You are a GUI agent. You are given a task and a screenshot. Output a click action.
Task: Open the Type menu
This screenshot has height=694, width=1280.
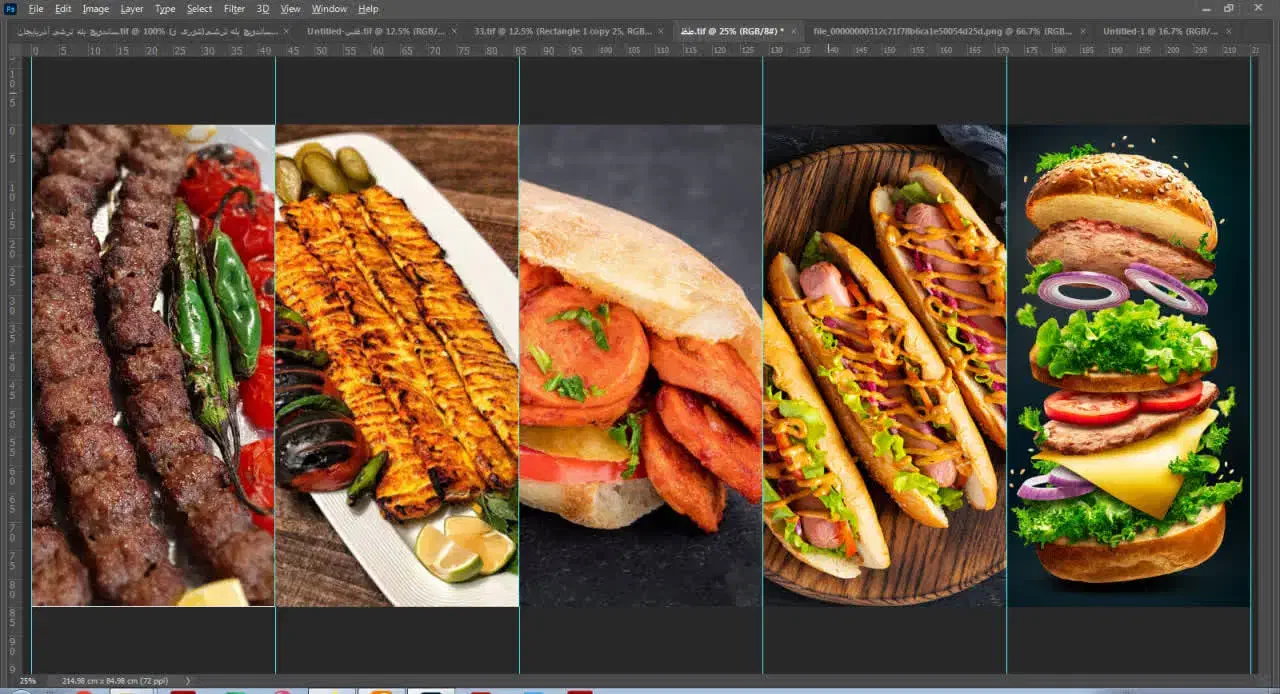165,9
